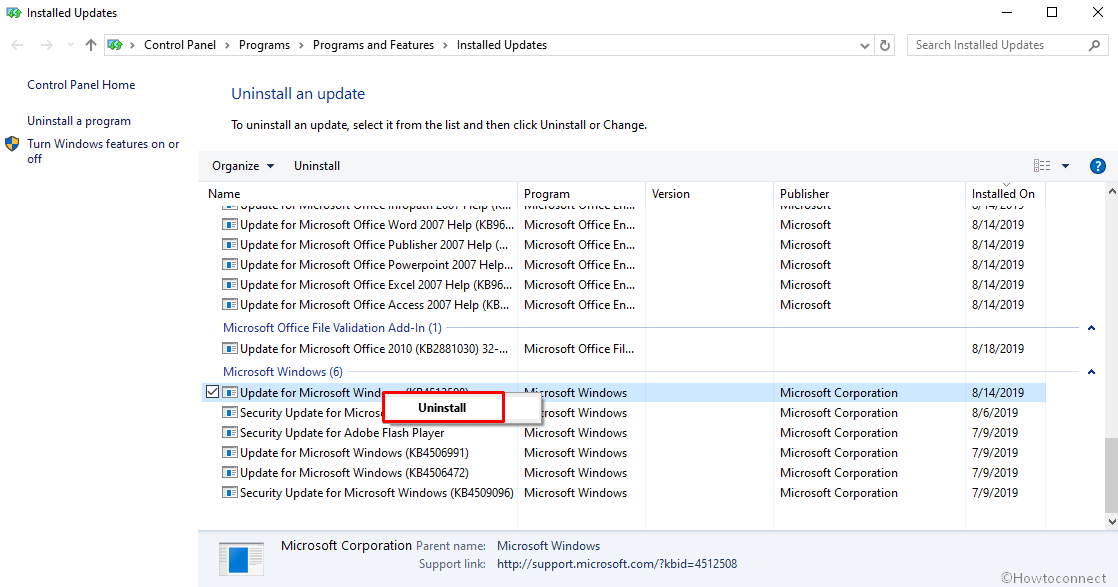
Task: Click icon of KB4506991 update row
Action: pos(230,453)
